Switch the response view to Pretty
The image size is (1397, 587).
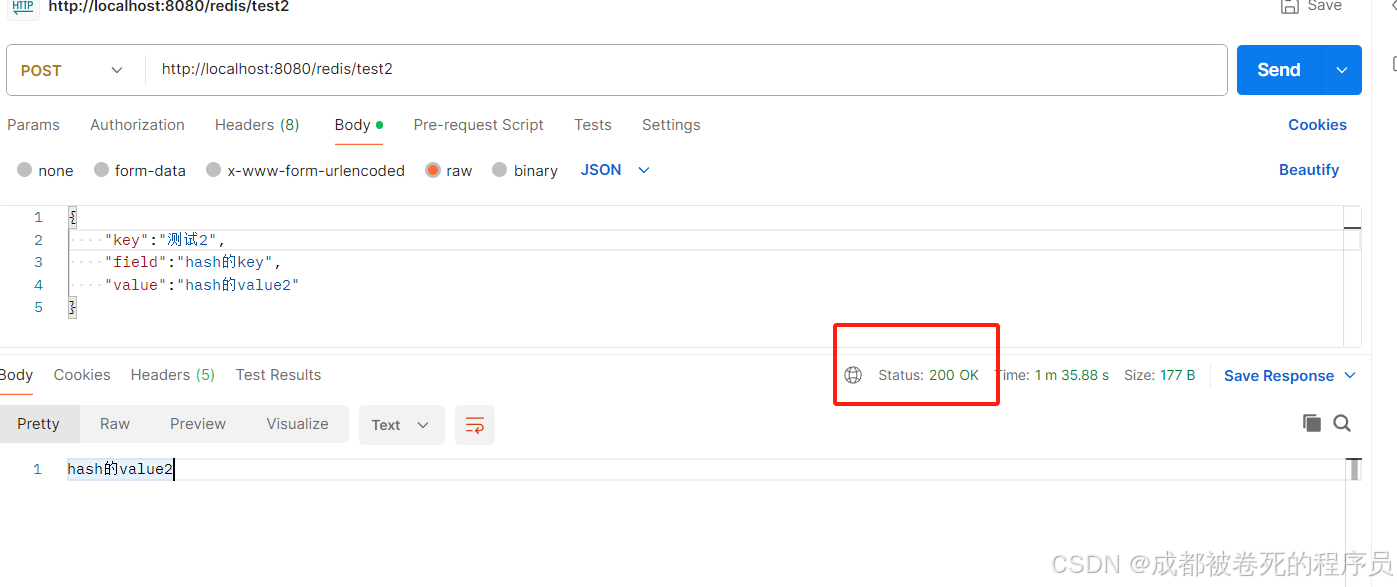(x=38, y=424)
